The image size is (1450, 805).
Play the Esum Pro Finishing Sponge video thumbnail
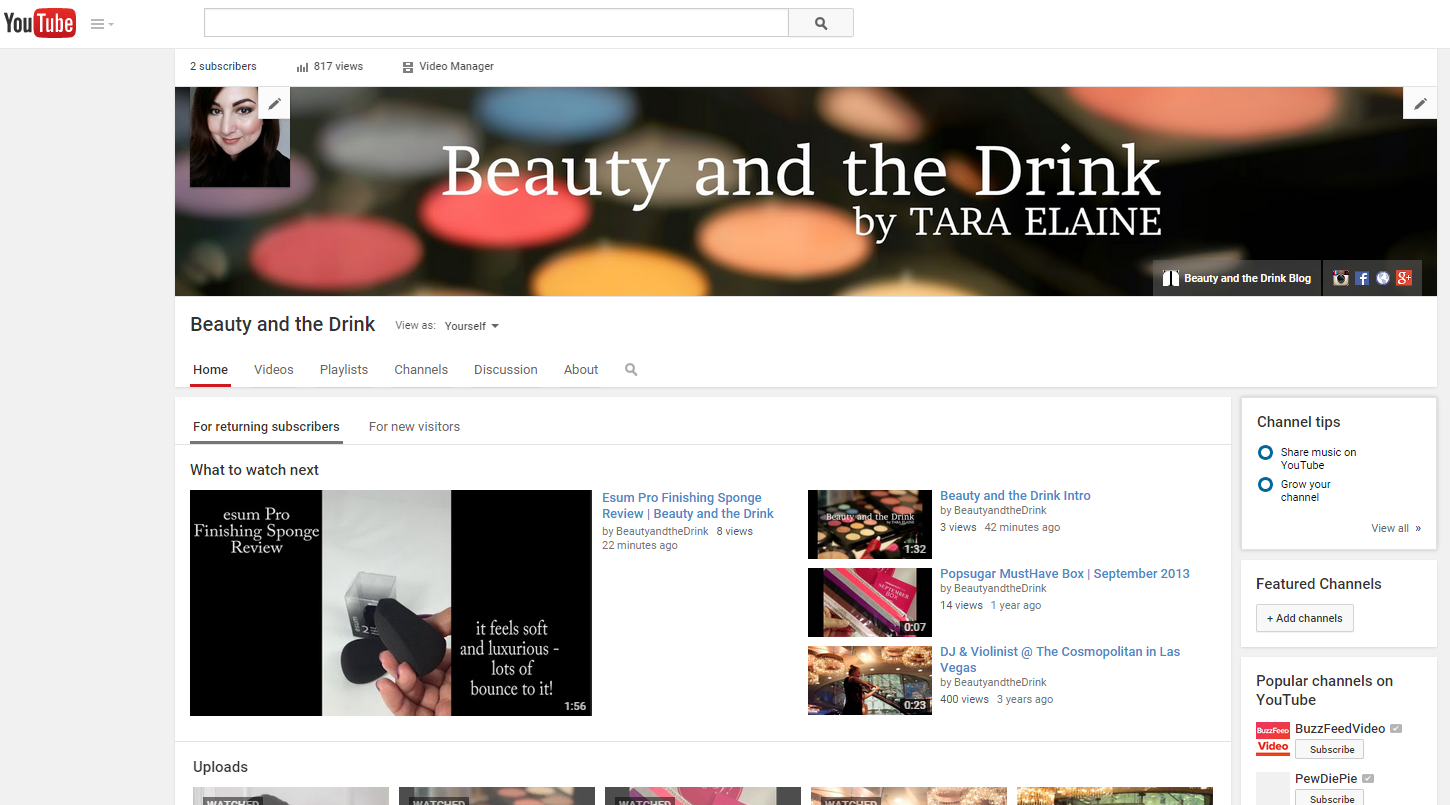(x=391, y=603)
